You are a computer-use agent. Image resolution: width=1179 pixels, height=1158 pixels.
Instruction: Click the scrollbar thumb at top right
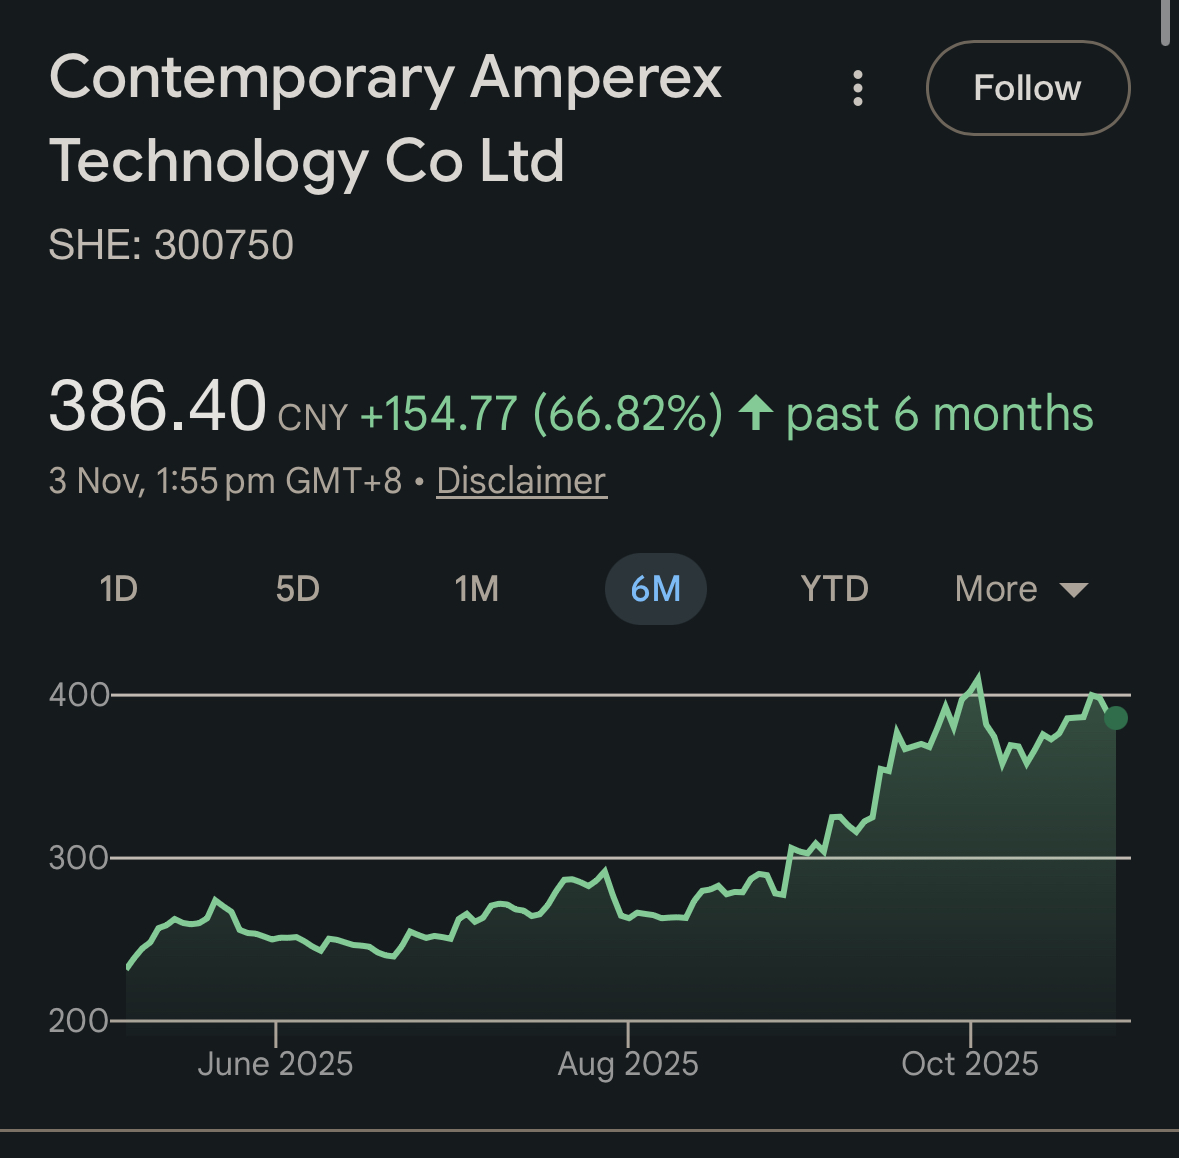[x=1165, y=22]
